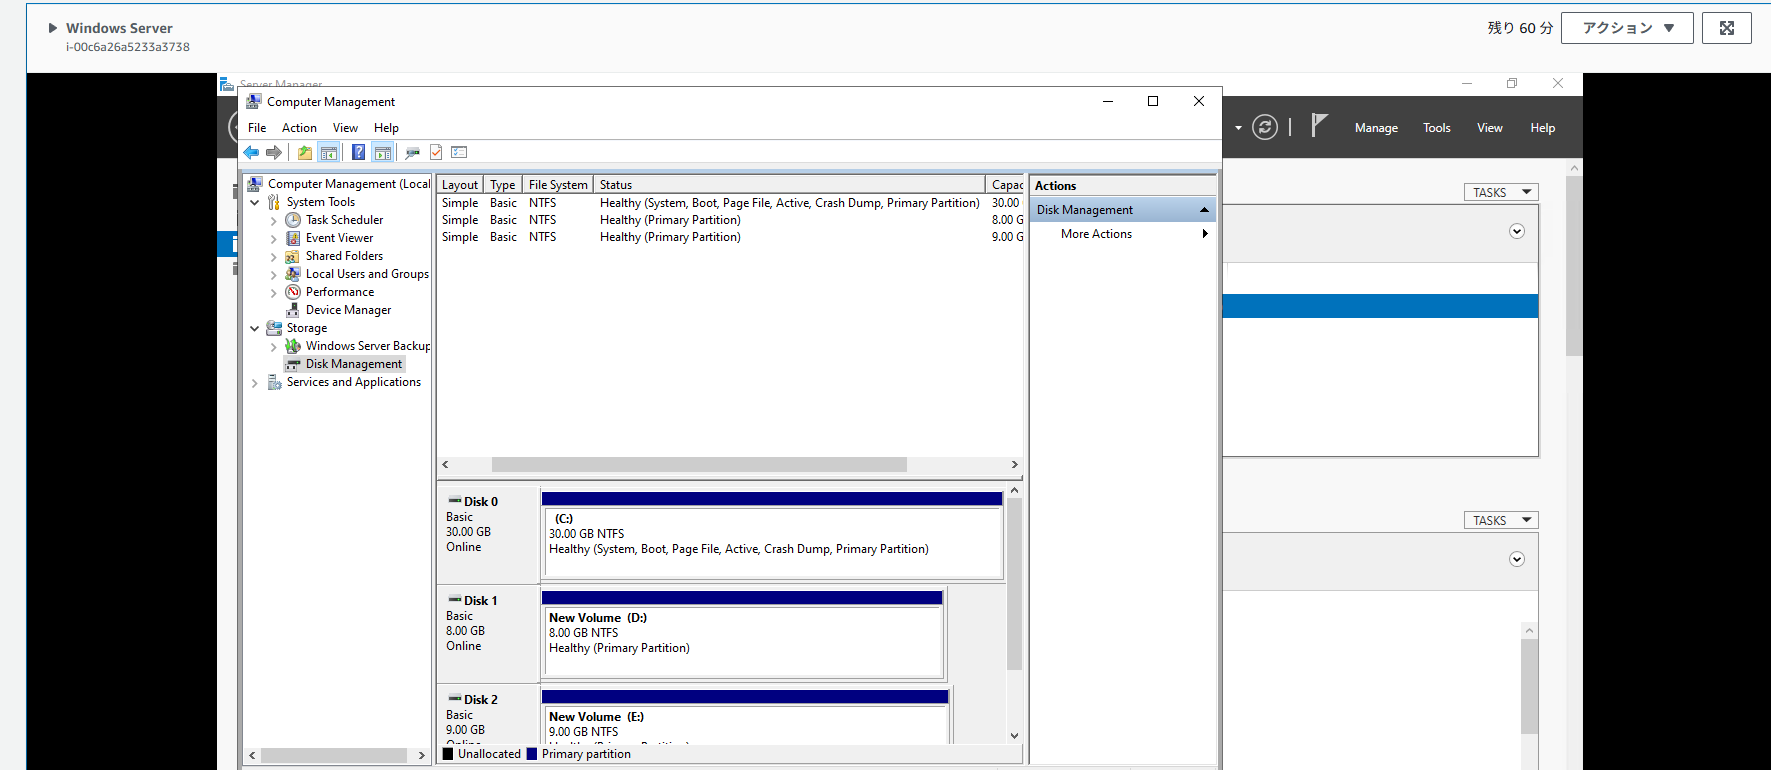Open the More Actions submenu
Viewport: 1771px width, 770px height.
pos(1123,234)
